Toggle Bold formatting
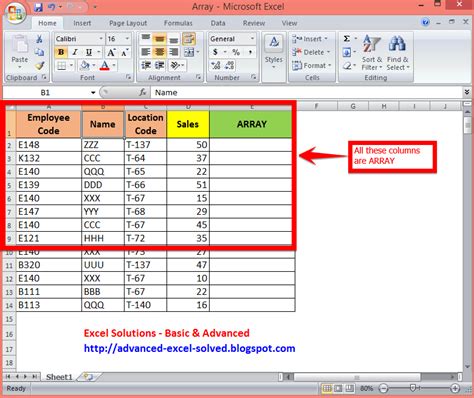 [61, 52]
